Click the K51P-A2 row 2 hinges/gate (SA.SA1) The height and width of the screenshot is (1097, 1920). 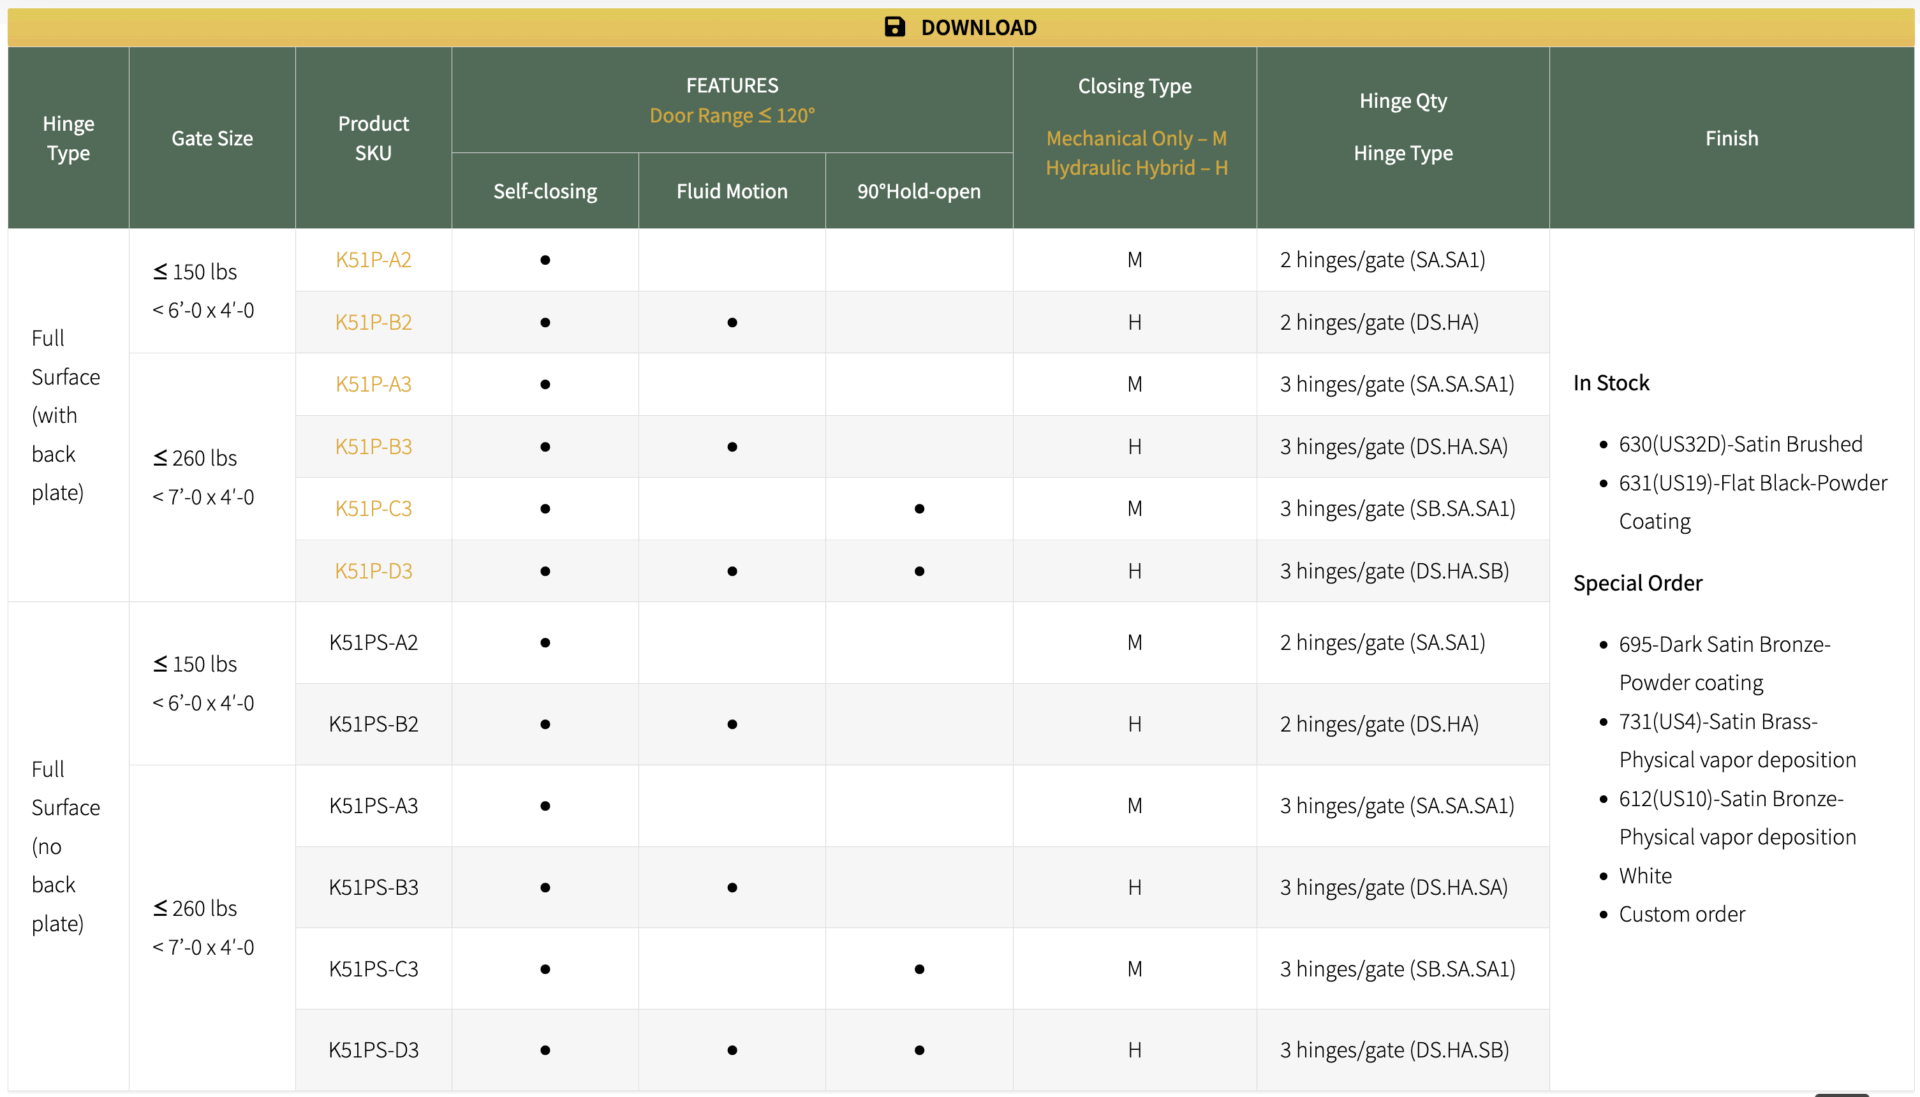pyautogui.click(x=1382, y=260)
